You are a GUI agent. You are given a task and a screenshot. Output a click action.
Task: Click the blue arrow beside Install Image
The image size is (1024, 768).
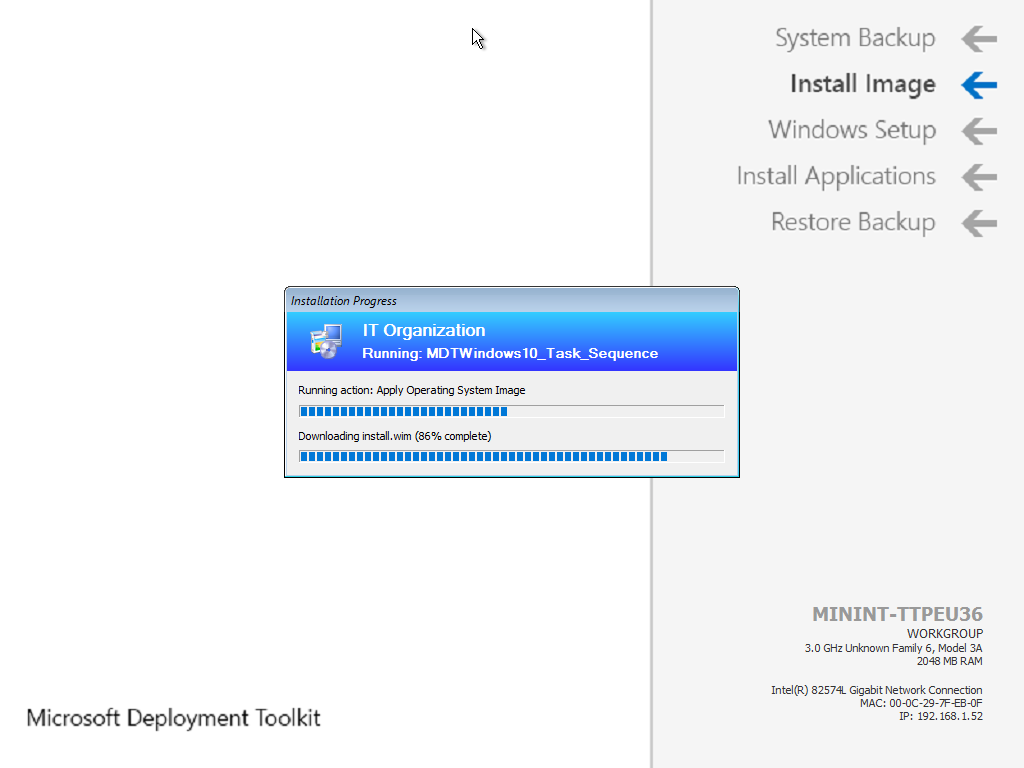click(979, 85)
